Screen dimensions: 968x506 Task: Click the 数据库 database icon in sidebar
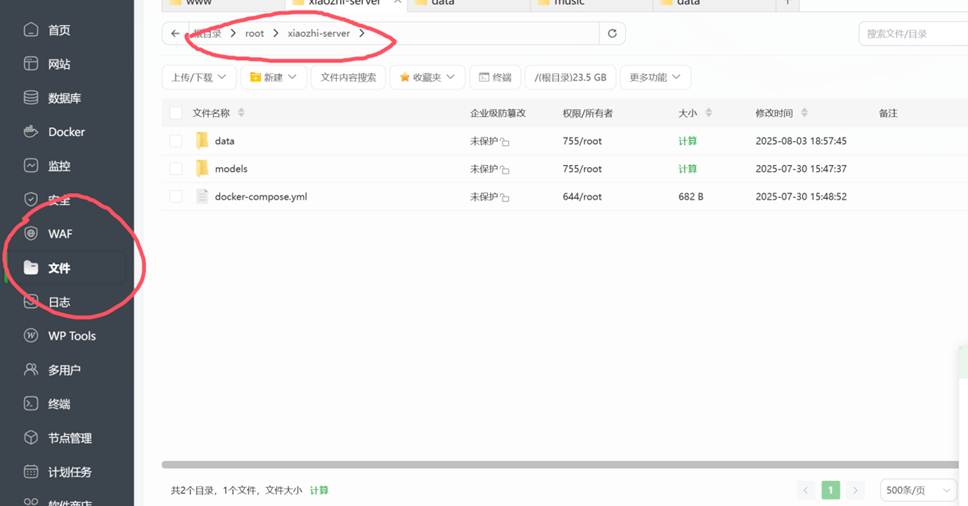click(x=30, y=98)
